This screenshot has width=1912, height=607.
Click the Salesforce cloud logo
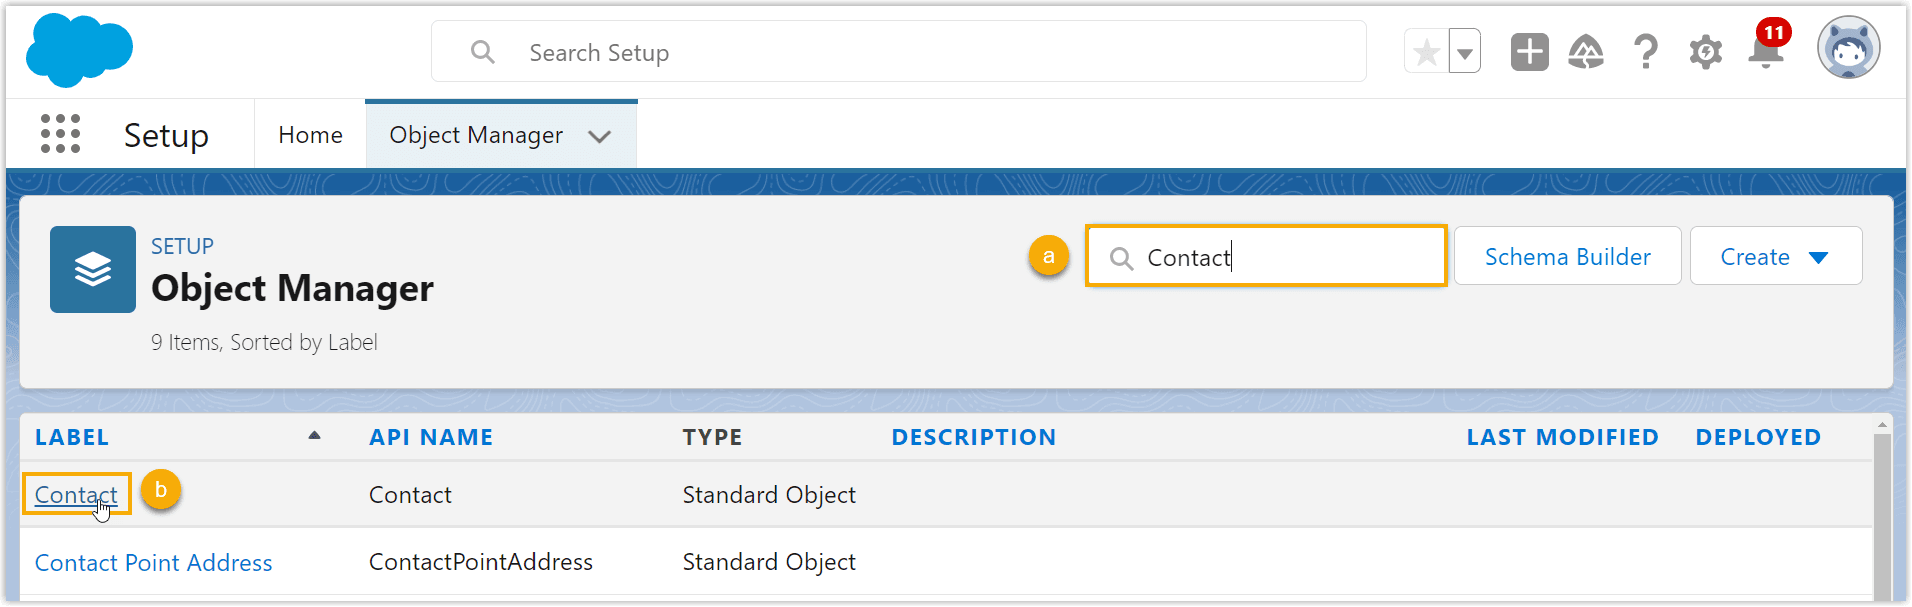(x=79, y=49)
